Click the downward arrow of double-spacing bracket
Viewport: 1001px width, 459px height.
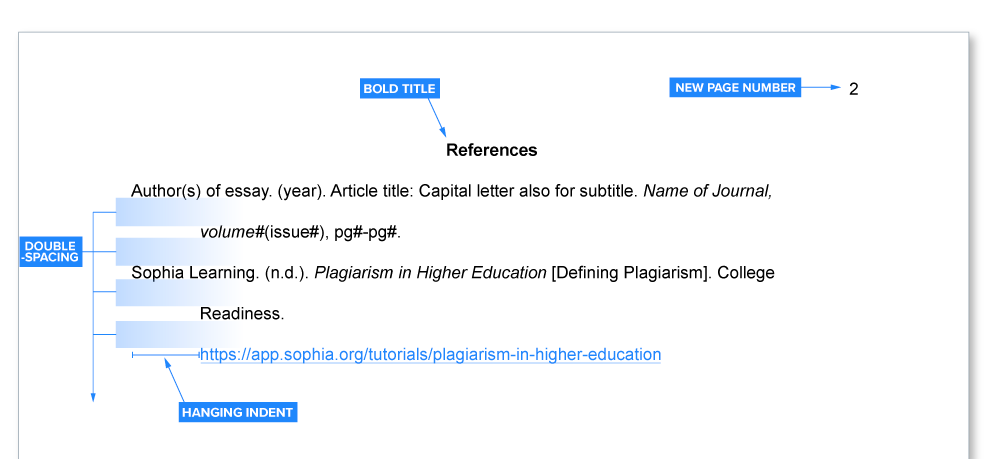click(93, 396)
